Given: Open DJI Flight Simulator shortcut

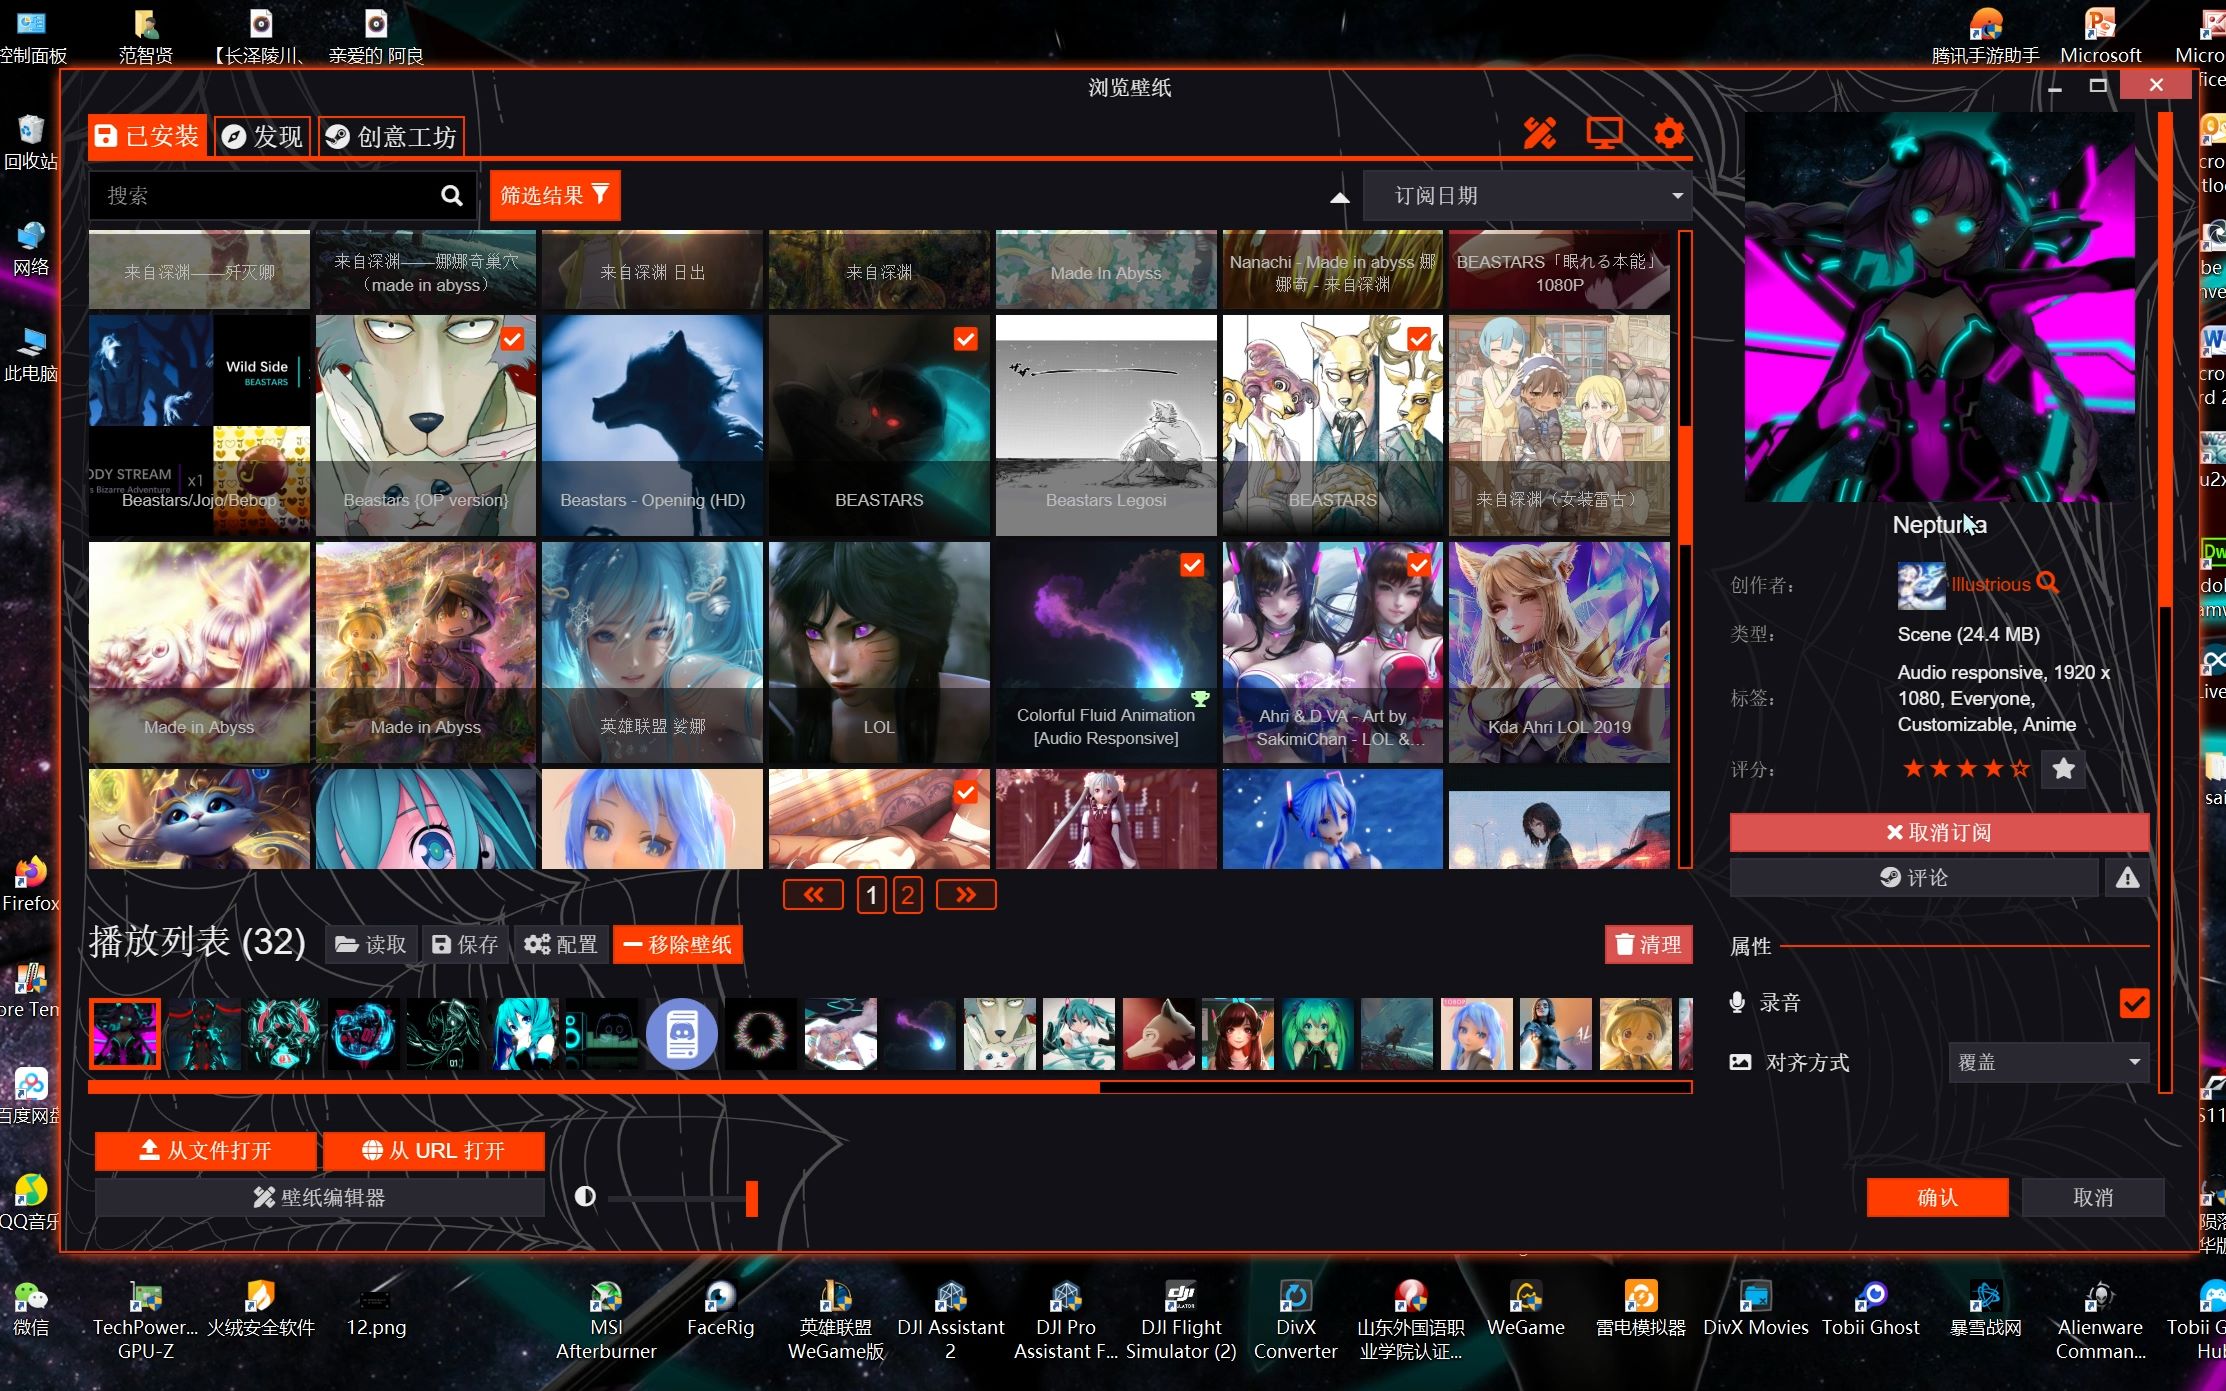Looking at the screenshot, I should [1181, 1320].
